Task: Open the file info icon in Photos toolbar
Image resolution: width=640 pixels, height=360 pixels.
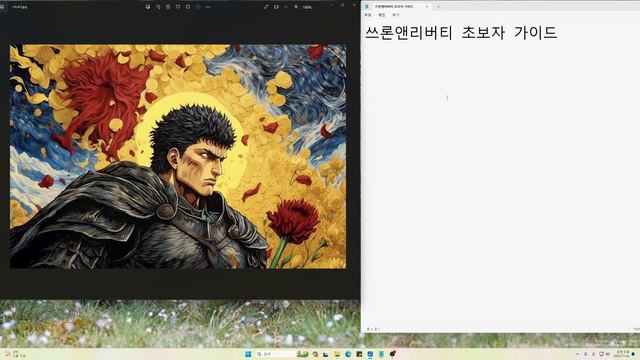Action: pyautogui.click(x=188, y=7)
